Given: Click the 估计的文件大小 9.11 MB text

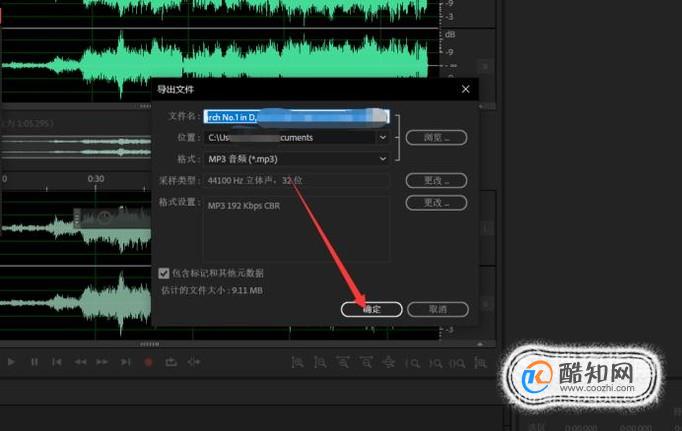Looking at the screenshot, I should pos(212,291).
